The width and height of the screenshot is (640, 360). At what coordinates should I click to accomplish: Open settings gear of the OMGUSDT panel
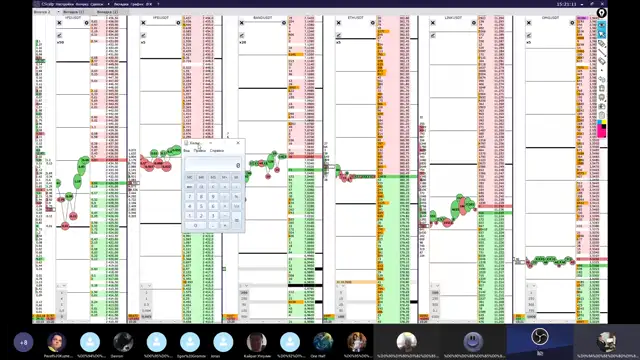[572, 23]
